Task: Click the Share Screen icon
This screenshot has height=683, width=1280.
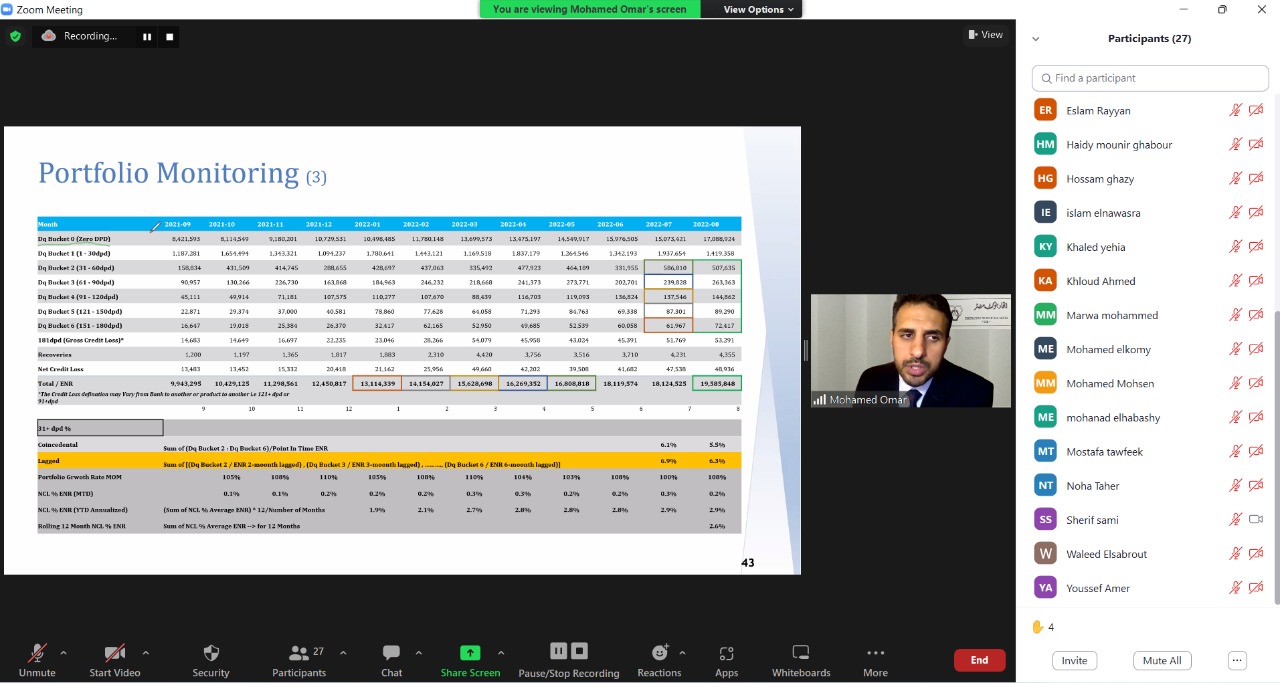Action: click(470, 653)
